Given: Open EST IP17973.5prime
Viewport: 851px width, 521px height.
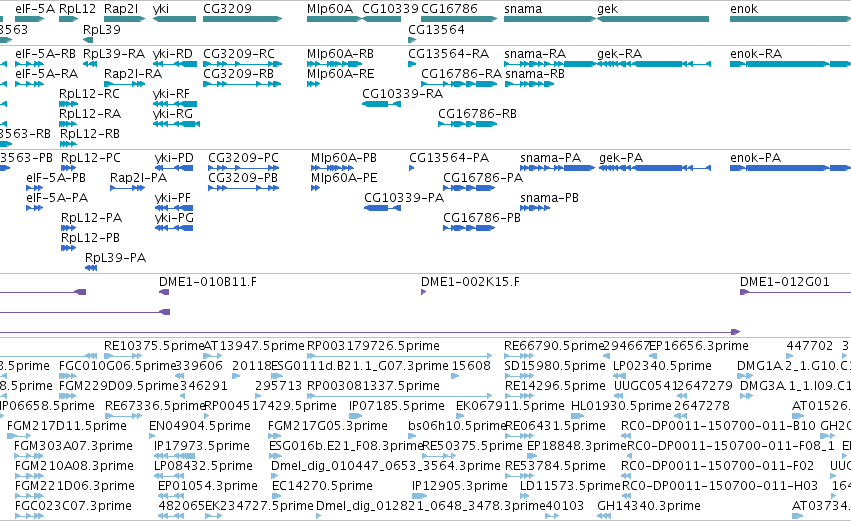Looking at the screenshot, I should [x=202, y=447].
